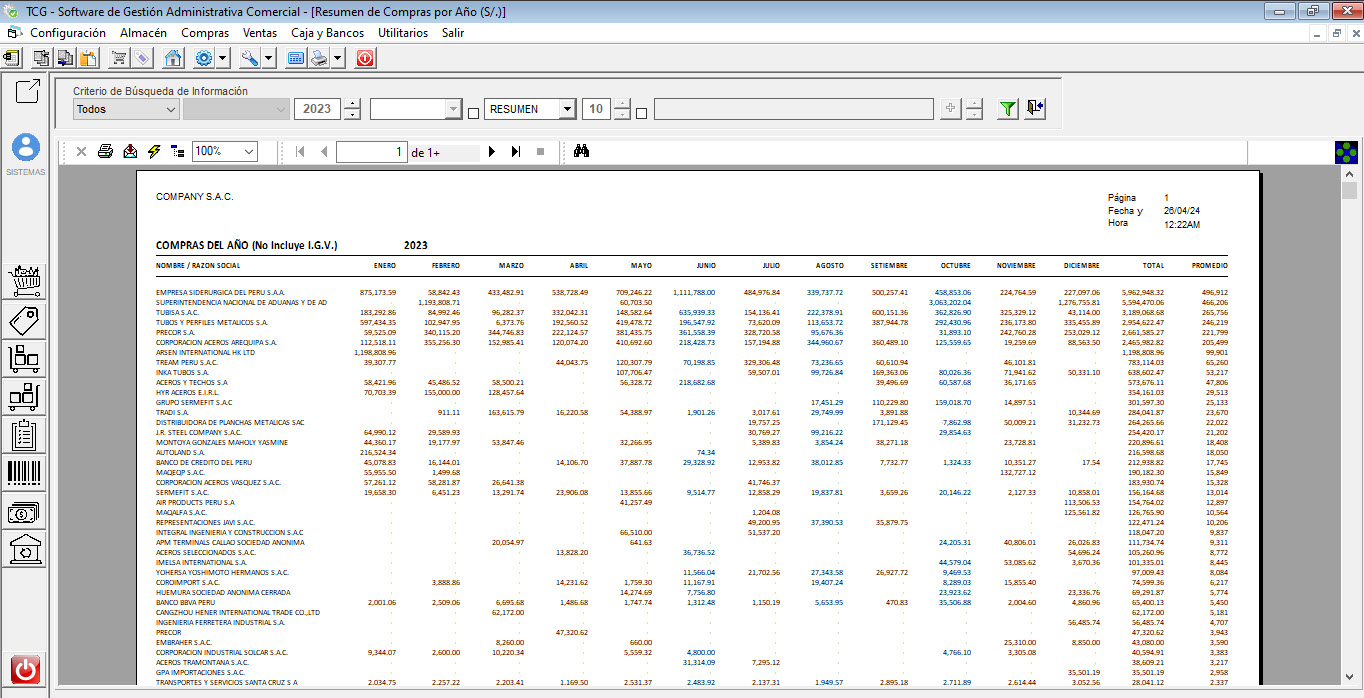Click the green filter funnel icon

1008,109
